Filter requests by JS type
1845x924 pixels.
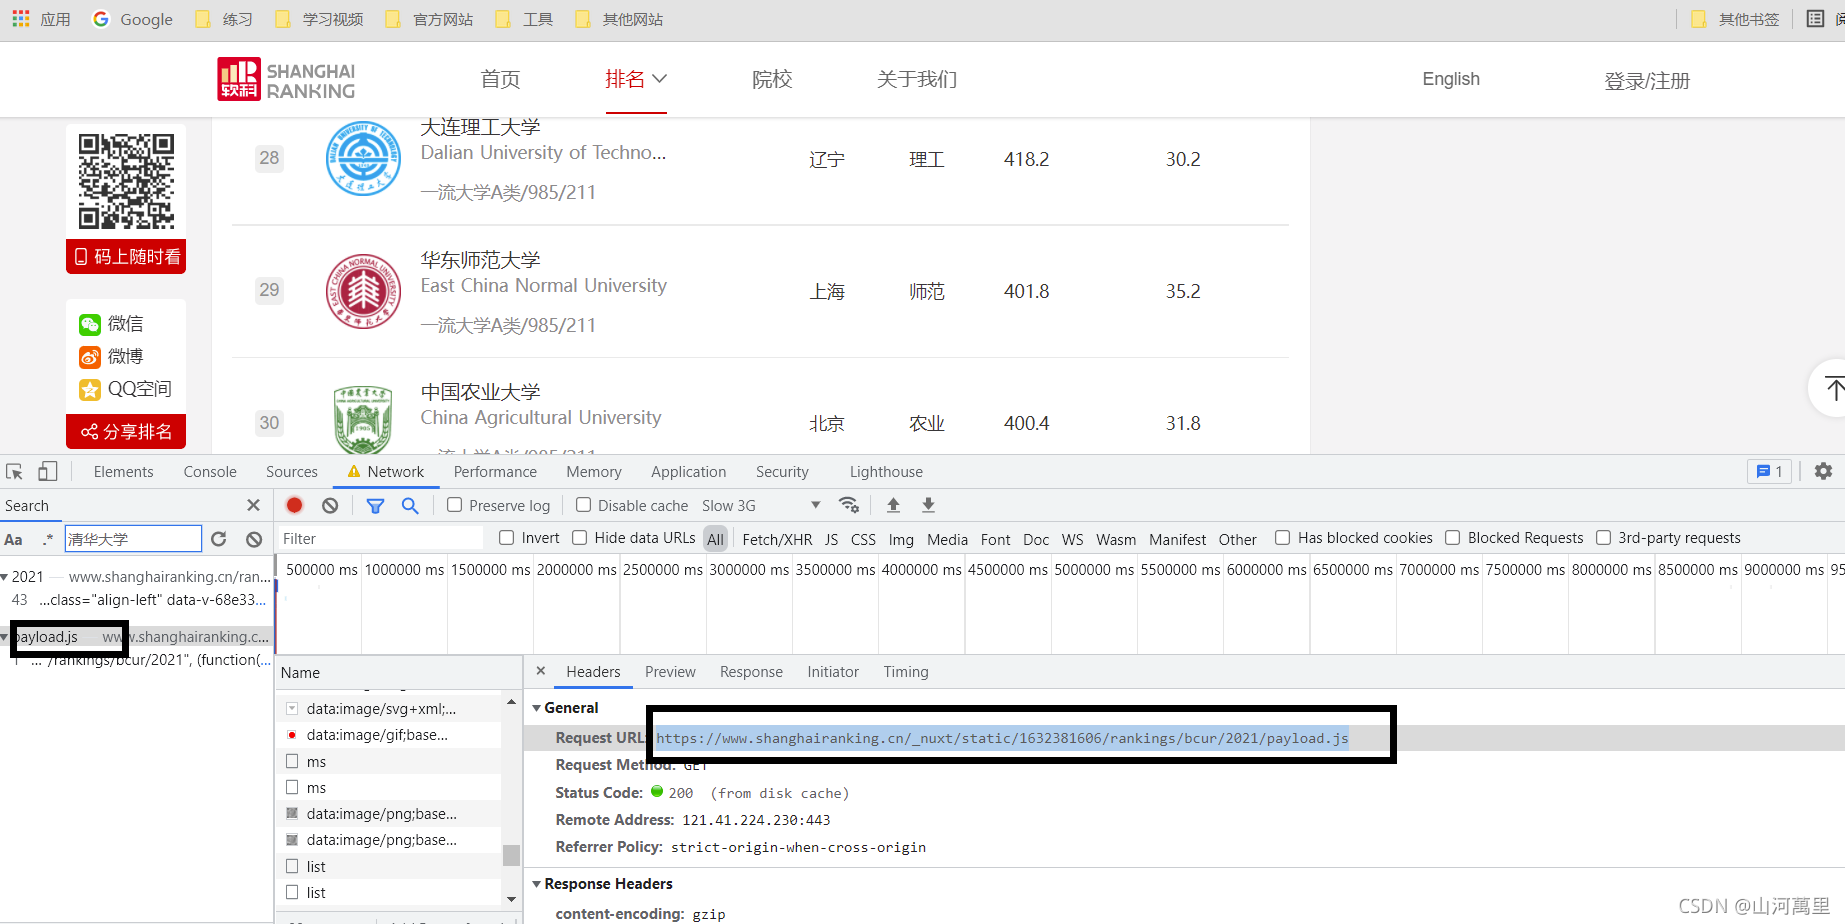point(831,539)
